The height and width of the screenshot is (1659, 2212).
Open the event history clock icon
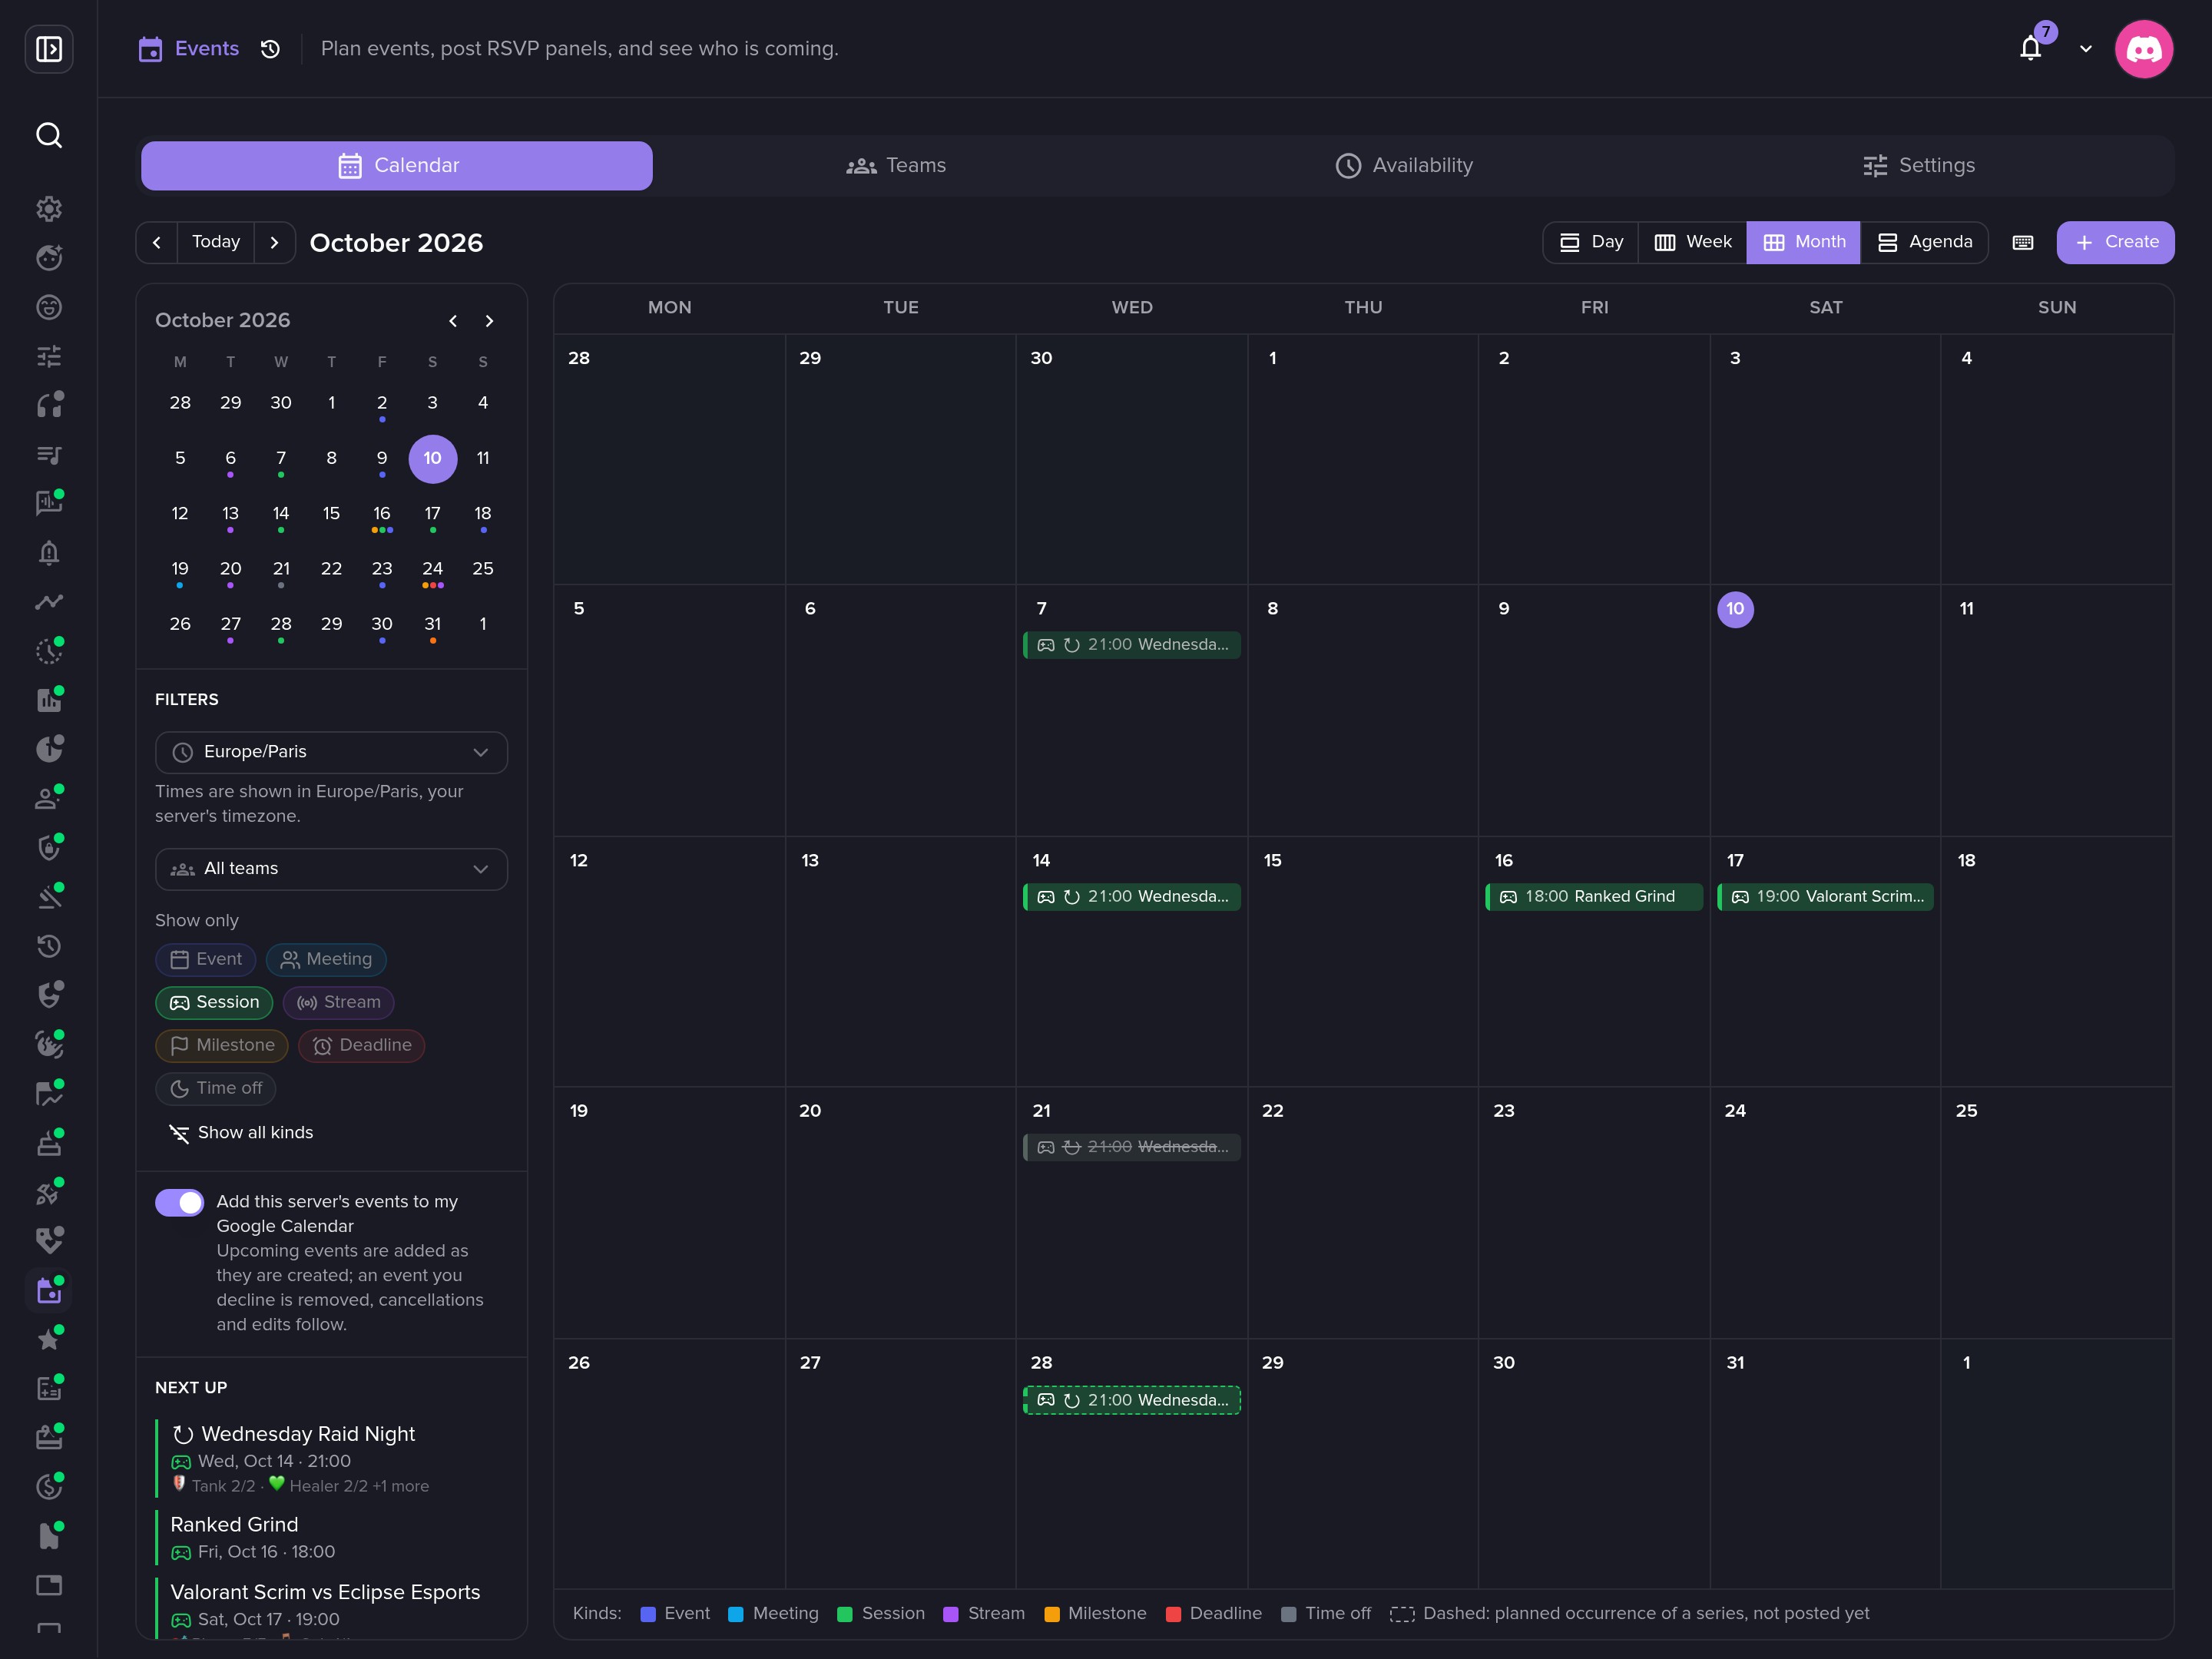[x=270, y=49]
